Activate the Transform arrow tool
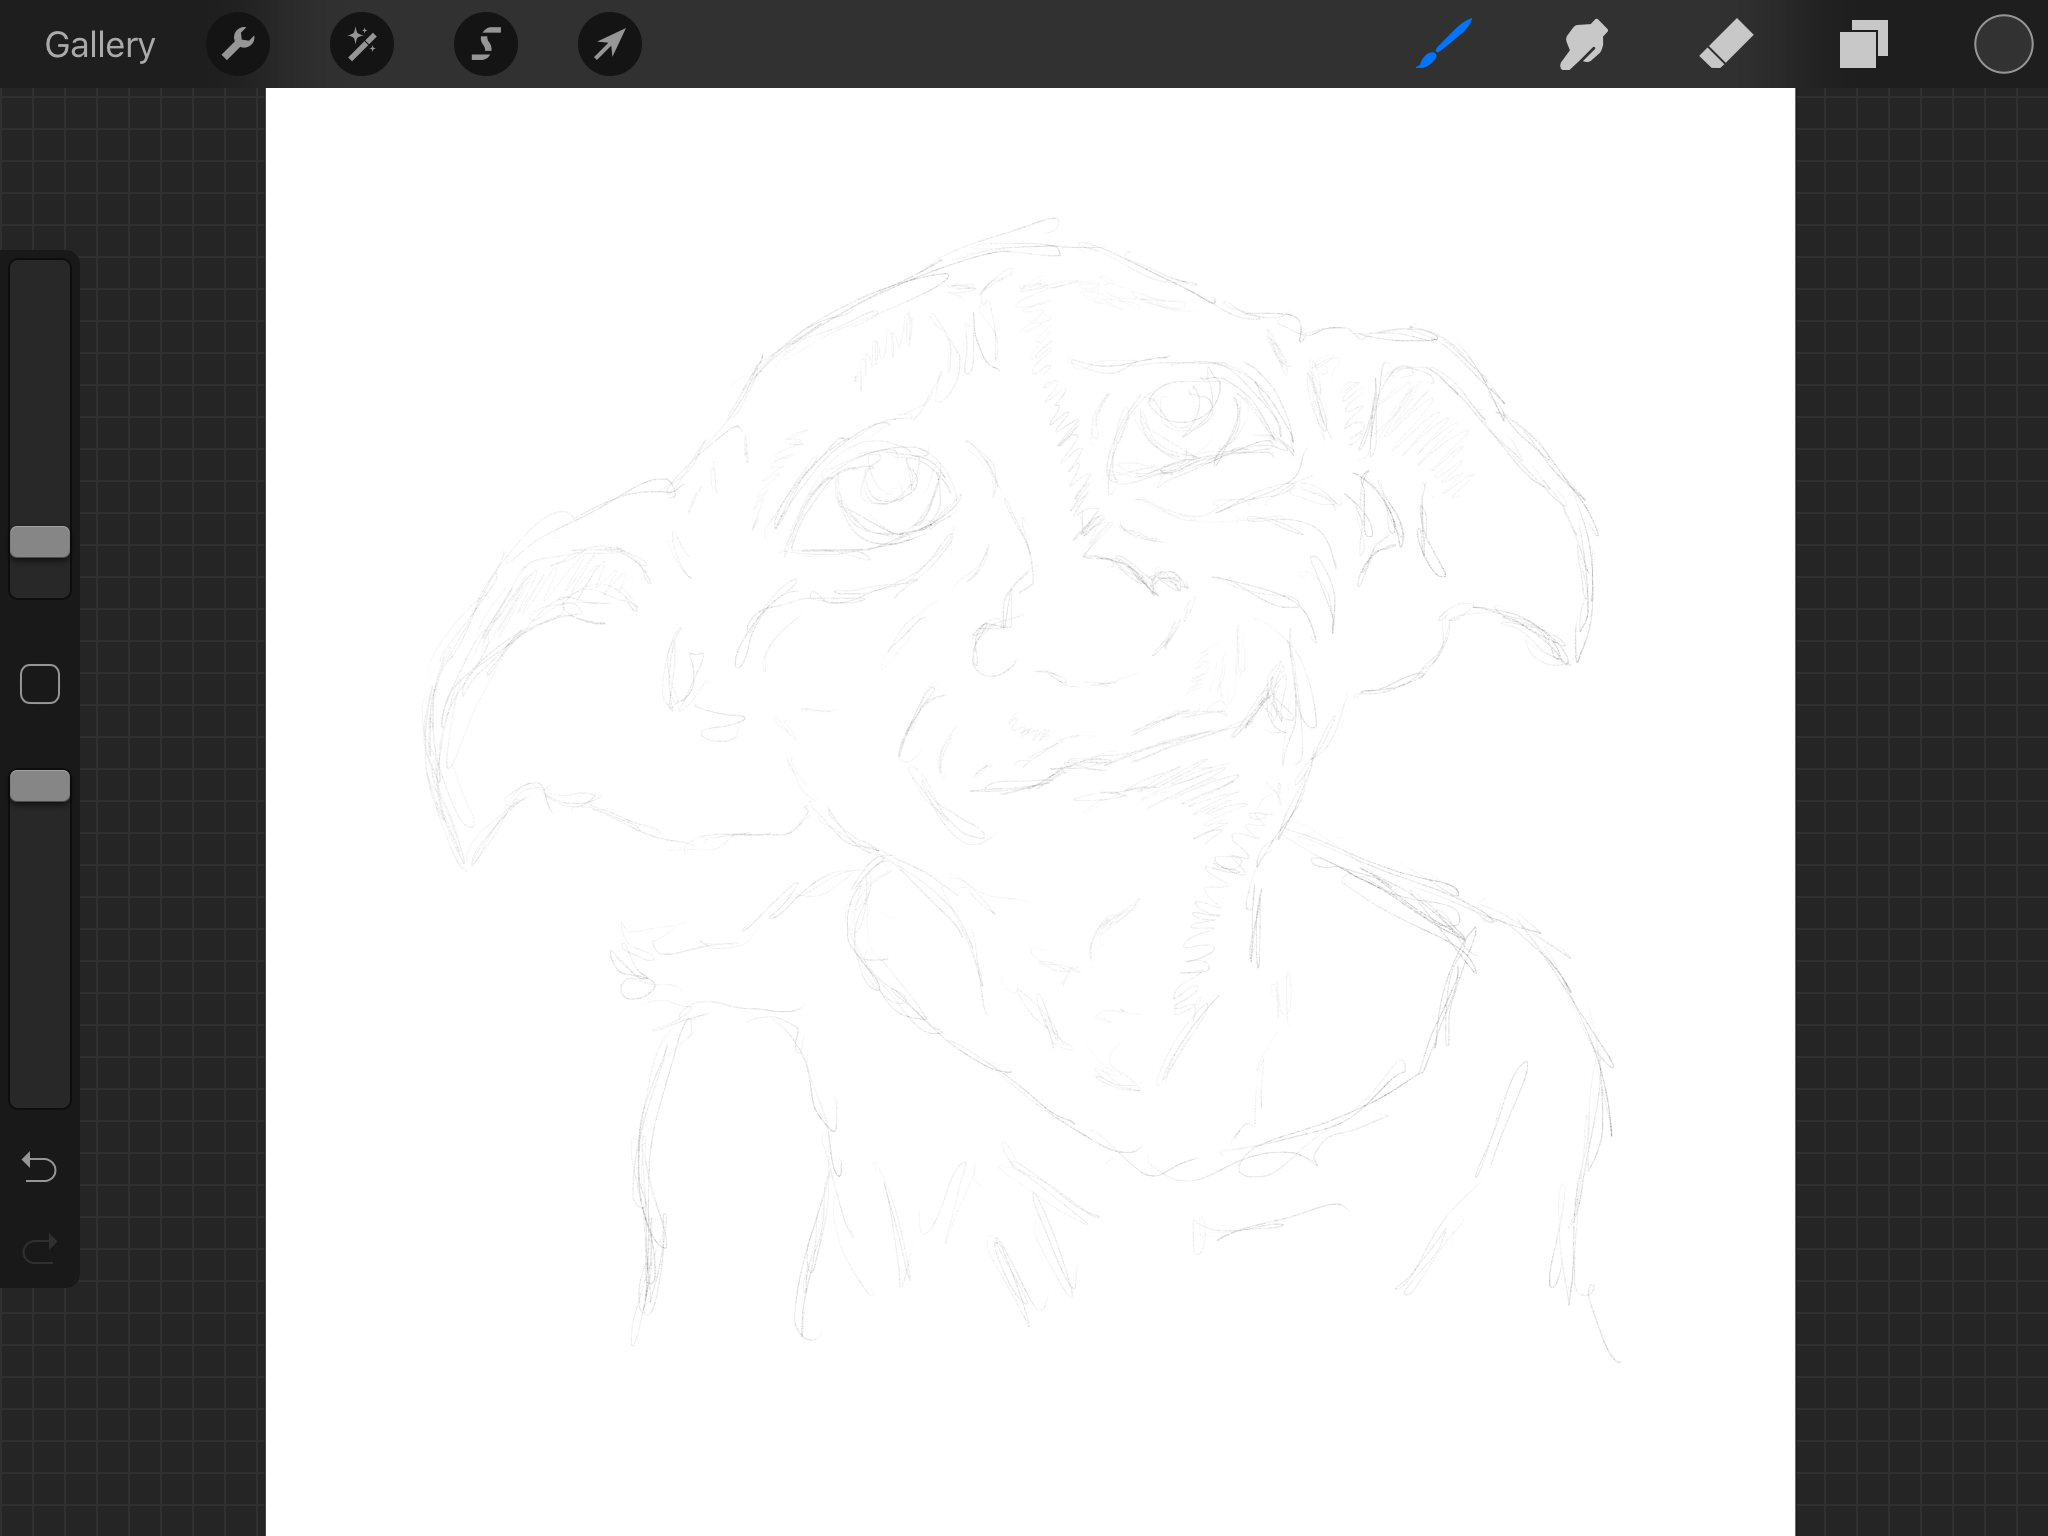 click(610, 44)
